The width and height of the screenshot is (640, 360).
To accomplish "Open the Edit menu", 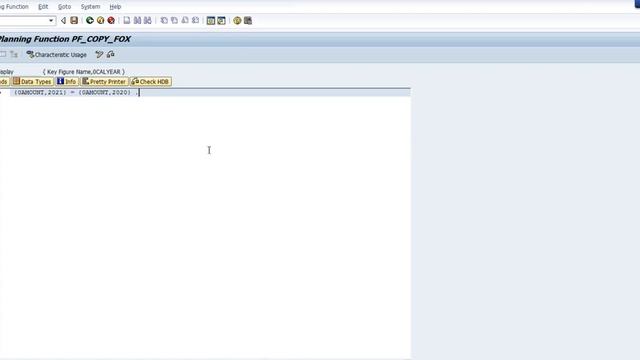I will coord(43,7).
